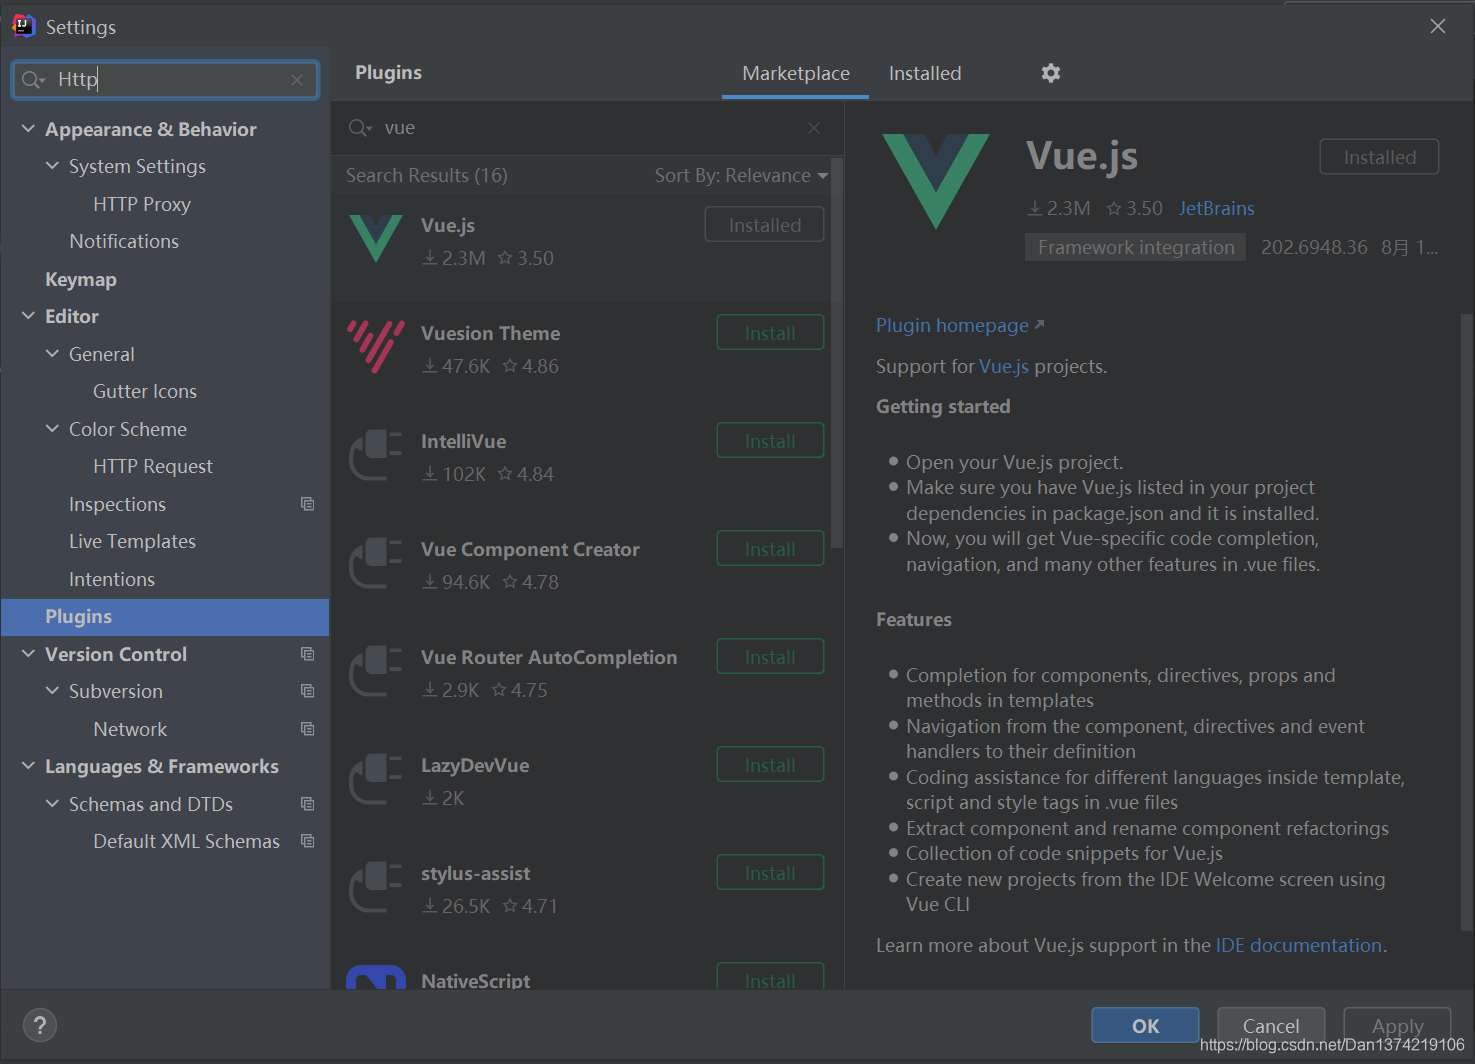Click the project-level icon beside Network
This screenshot has height=1064, width=1475.
(x=308, y=729)
